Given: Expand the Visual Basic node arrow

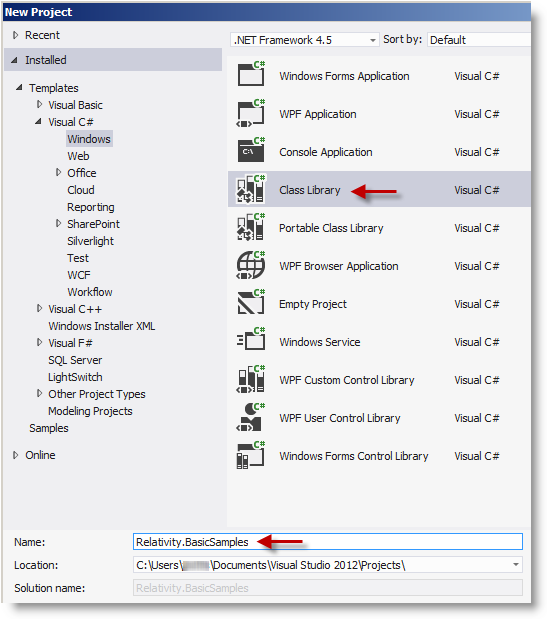Looking at the screenshot, I should [x=39, y=104].
